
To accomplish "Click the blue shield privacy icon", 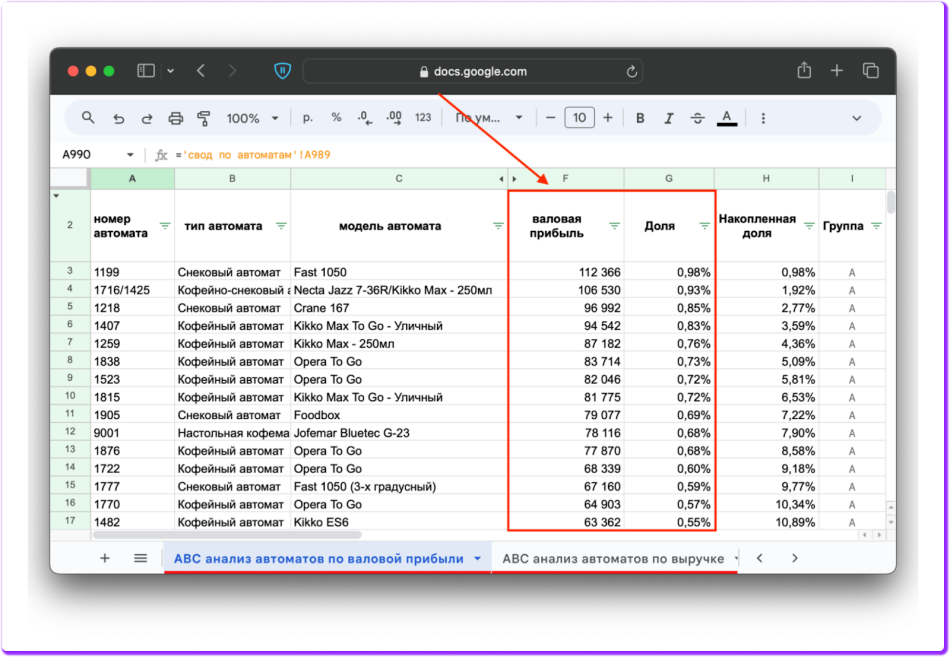I will [x=282, y=71].
